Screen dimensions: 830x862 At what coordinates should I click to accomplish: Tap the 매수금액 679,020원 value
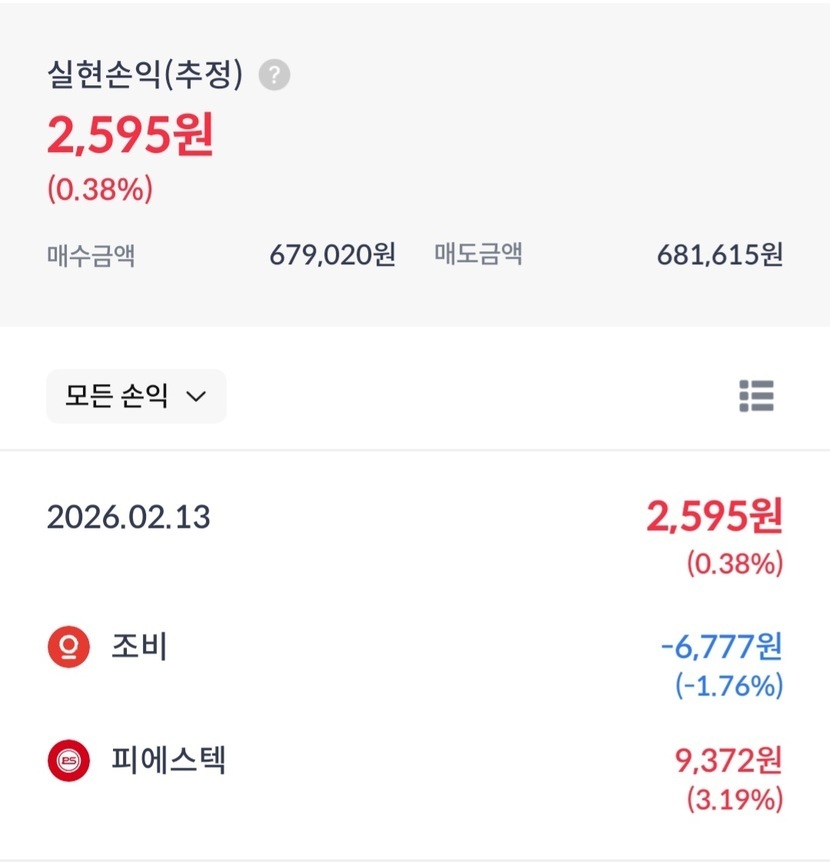[332, 255]
